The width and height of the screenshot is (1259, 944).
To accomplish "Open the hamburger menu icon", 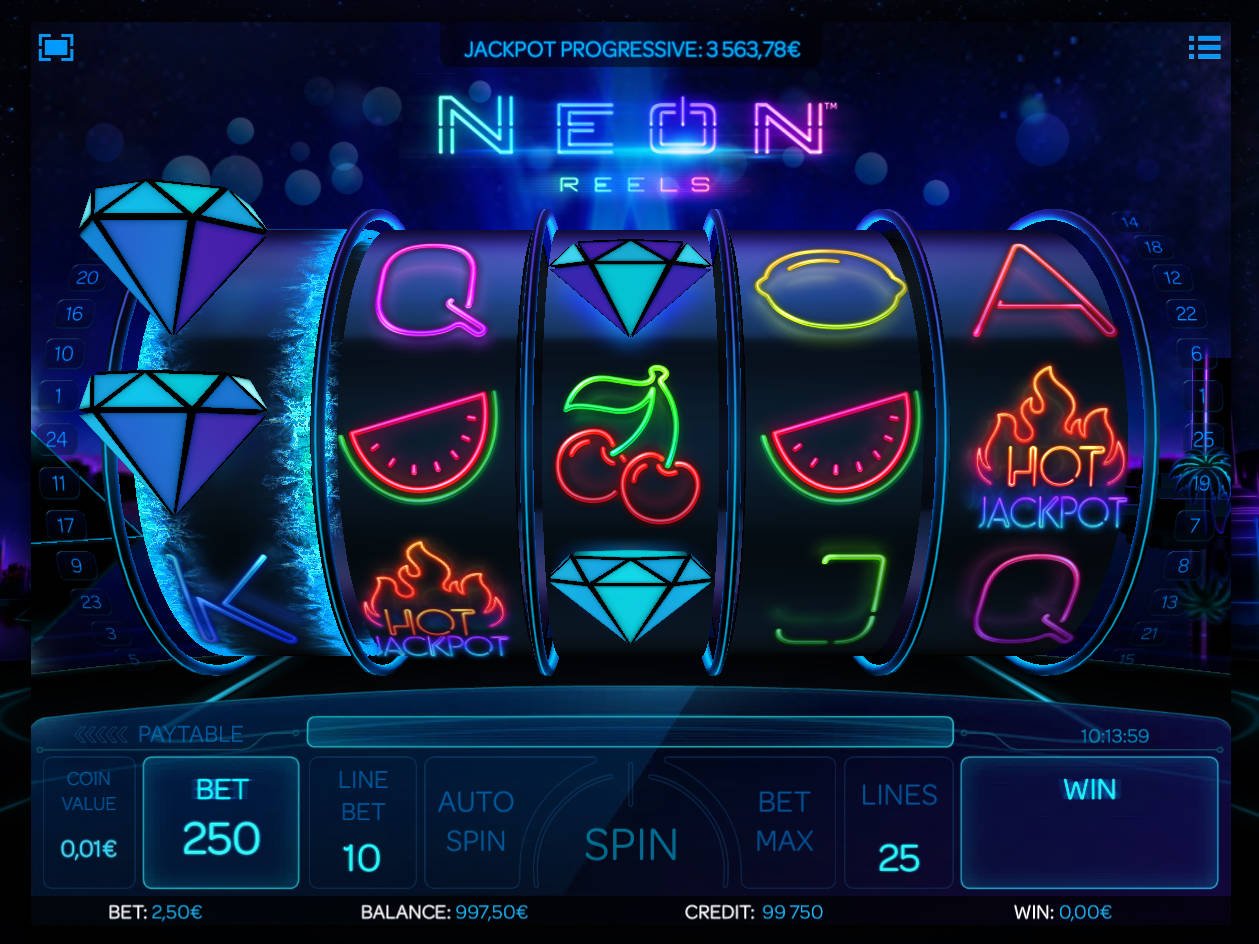I will (x=1204, y=47).
